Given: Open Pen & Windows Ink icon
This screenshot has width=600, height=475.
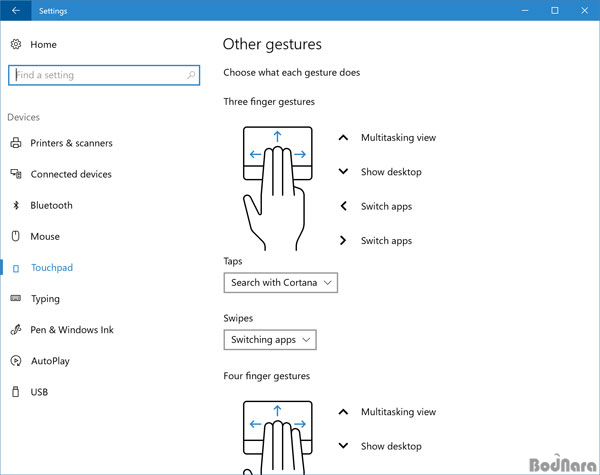Looking at the screenshot, I should point(16,330).
